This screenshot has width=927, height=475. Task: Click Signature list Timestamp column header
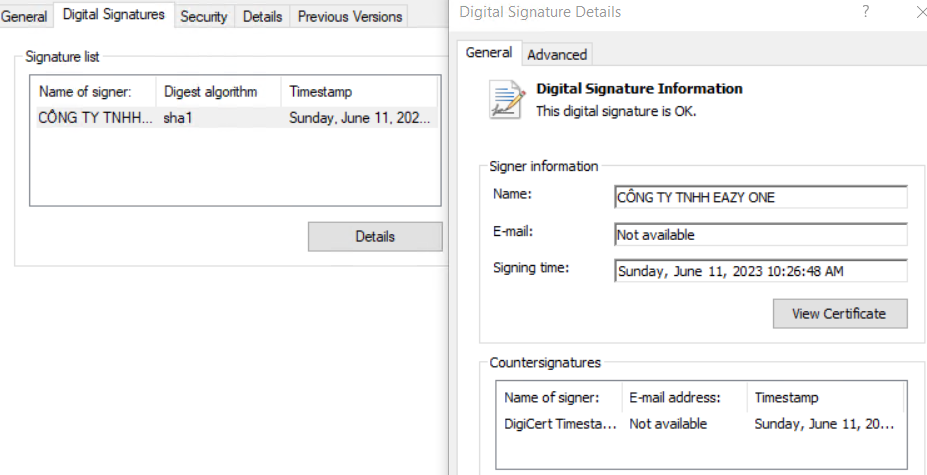pos(360,91)
